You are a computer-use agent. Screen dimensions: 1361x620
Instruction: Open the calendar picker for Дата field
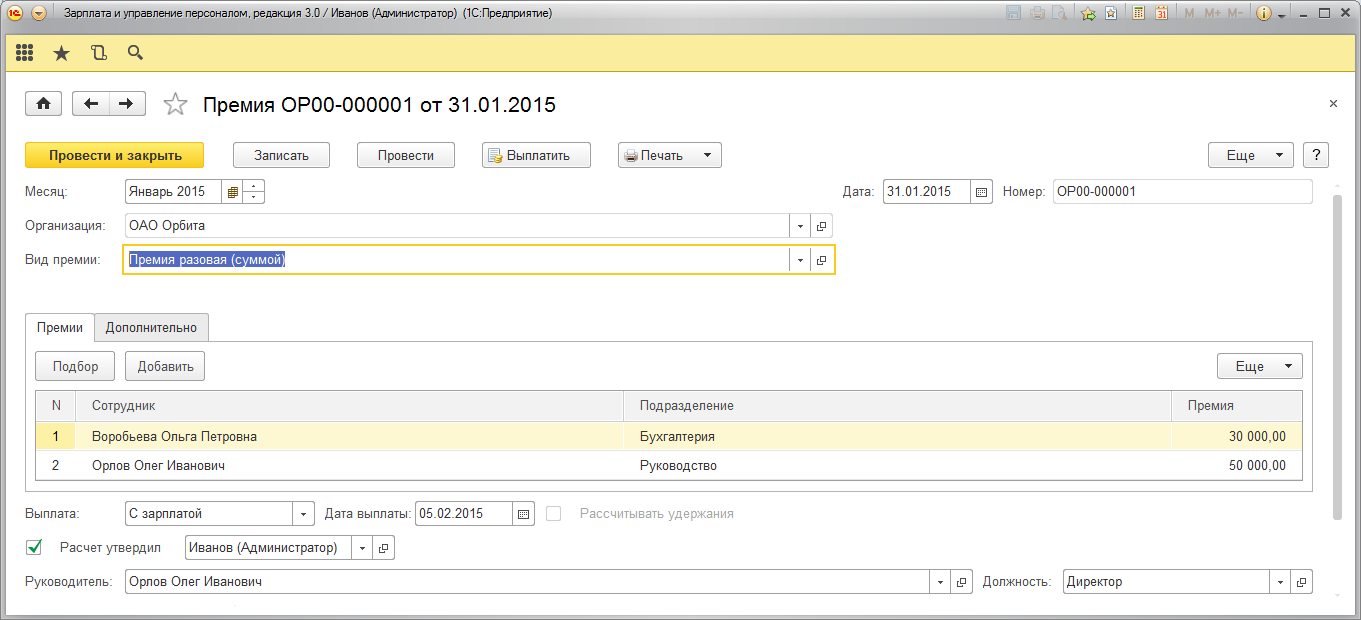coord(981,192)
